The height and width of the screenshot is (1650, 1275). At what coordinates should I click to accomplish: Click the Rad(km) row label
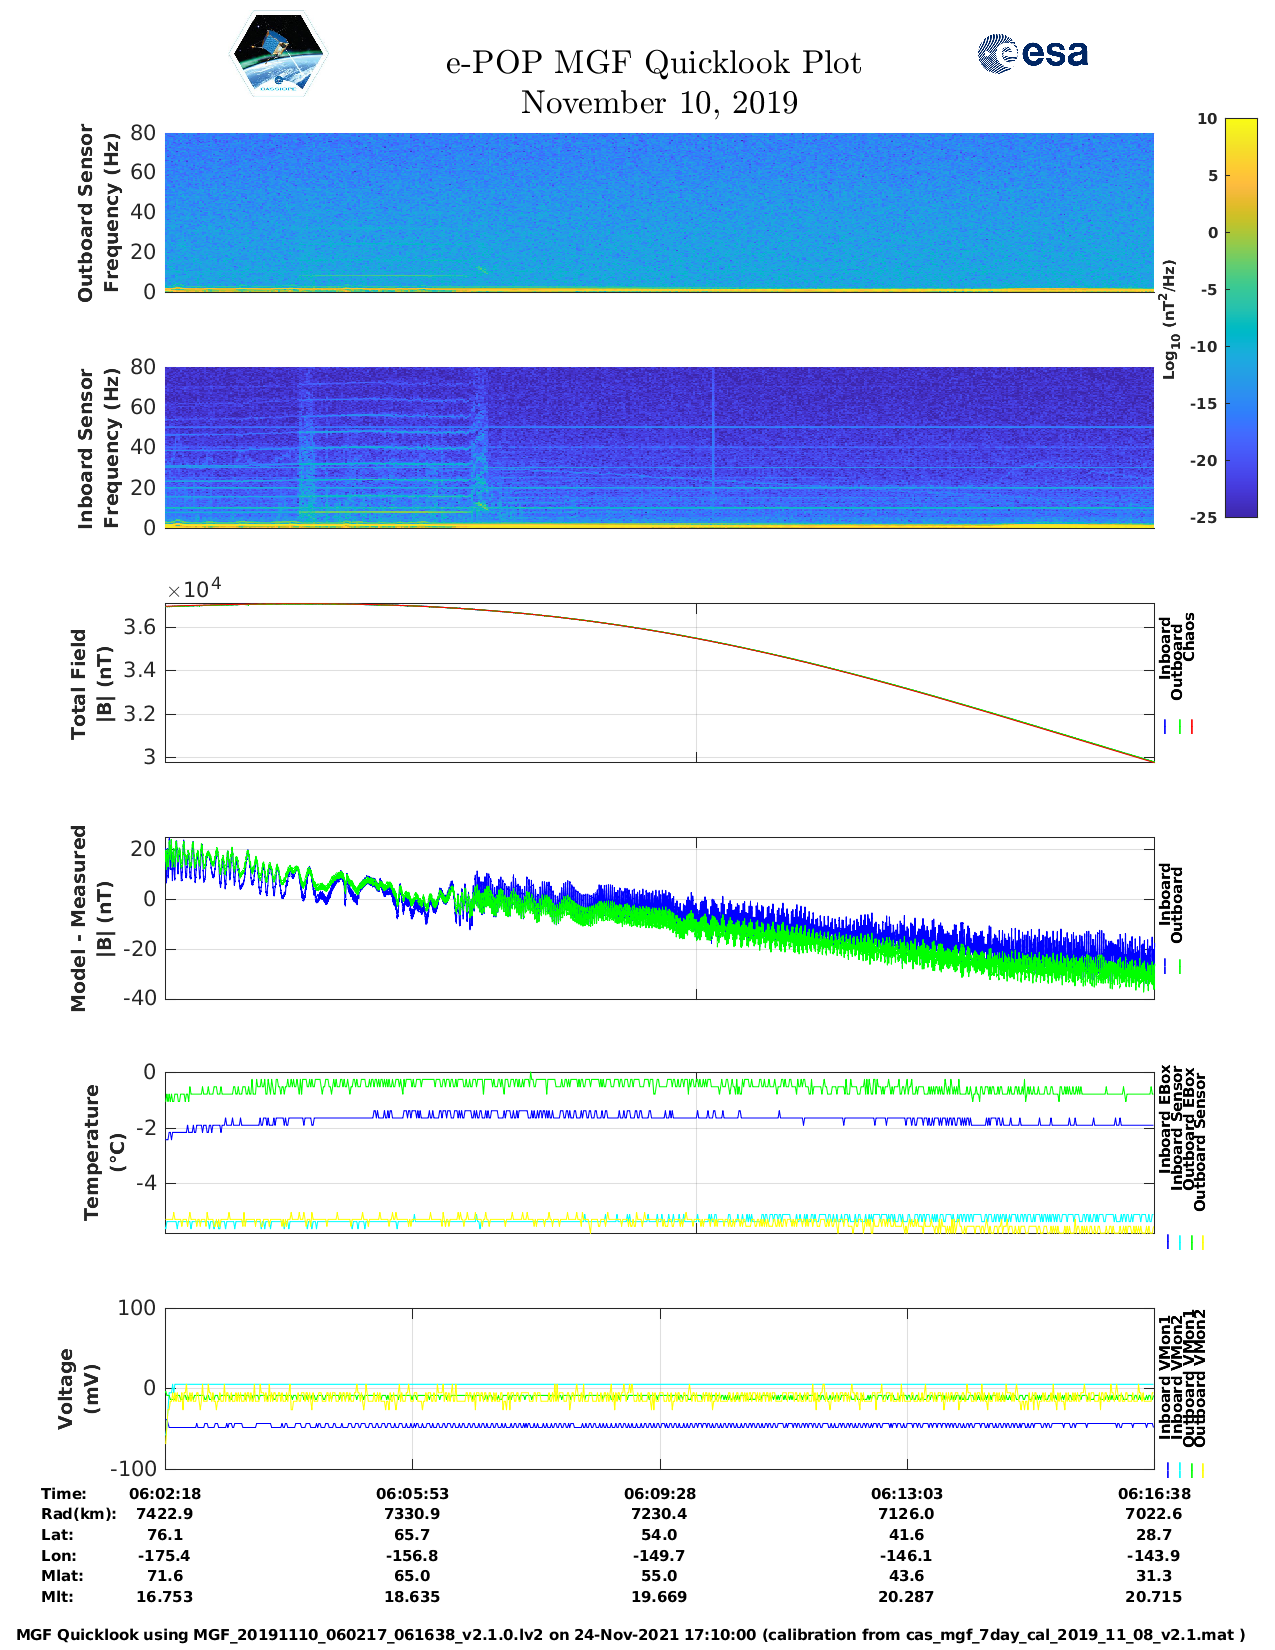pyautogui.click(x=78, y=1514)
